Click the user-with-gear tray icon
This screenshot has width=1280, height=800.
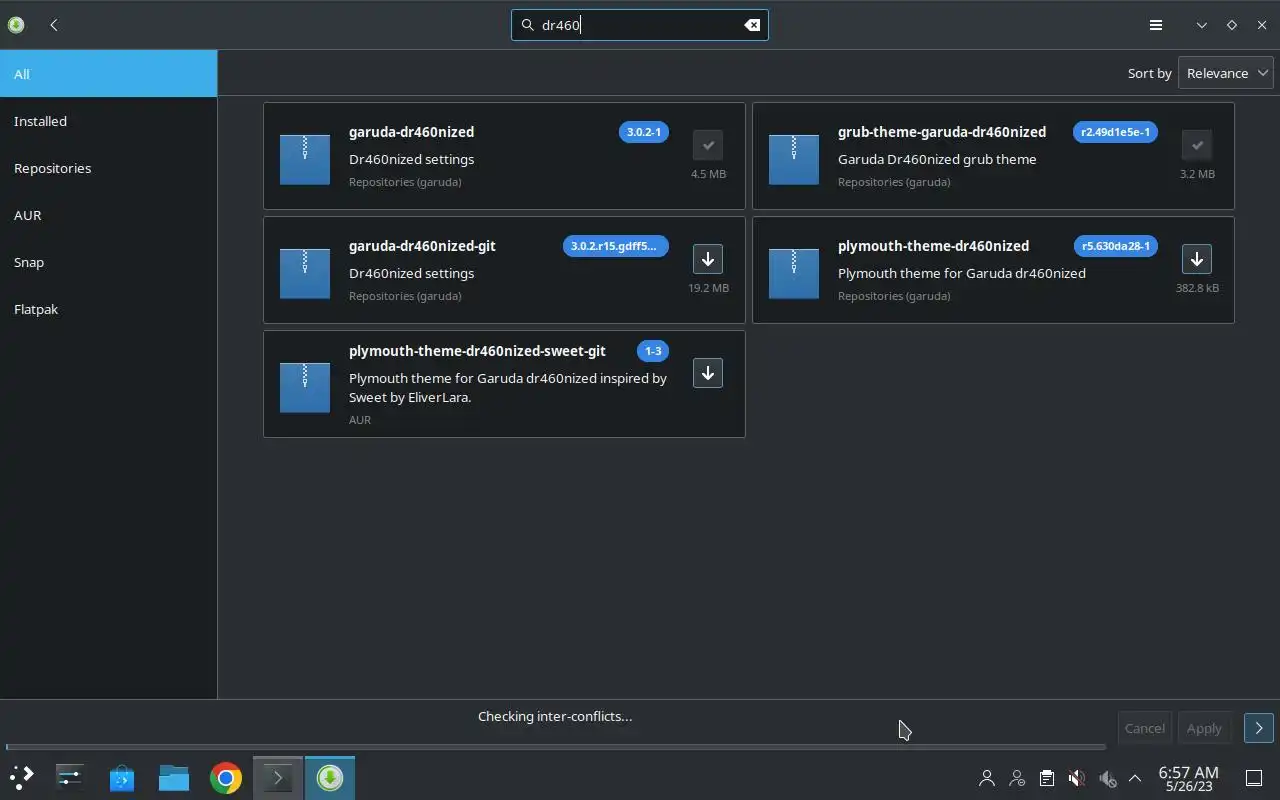(x=1017, y=778)
